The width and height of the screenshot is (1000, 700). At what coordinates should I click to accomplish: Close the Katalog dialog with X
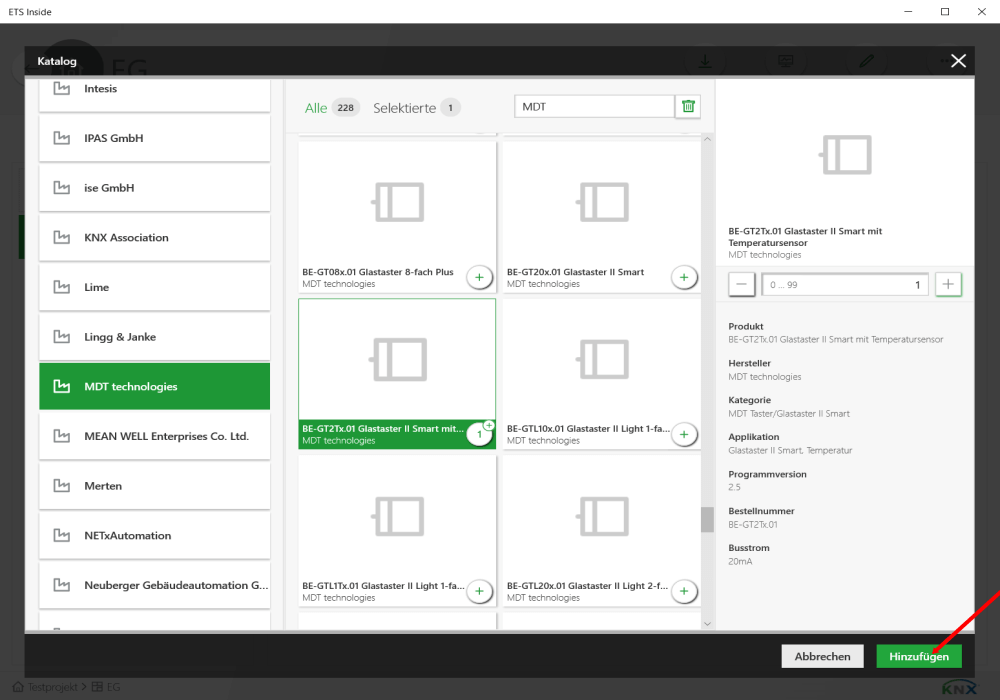[958, 61]
